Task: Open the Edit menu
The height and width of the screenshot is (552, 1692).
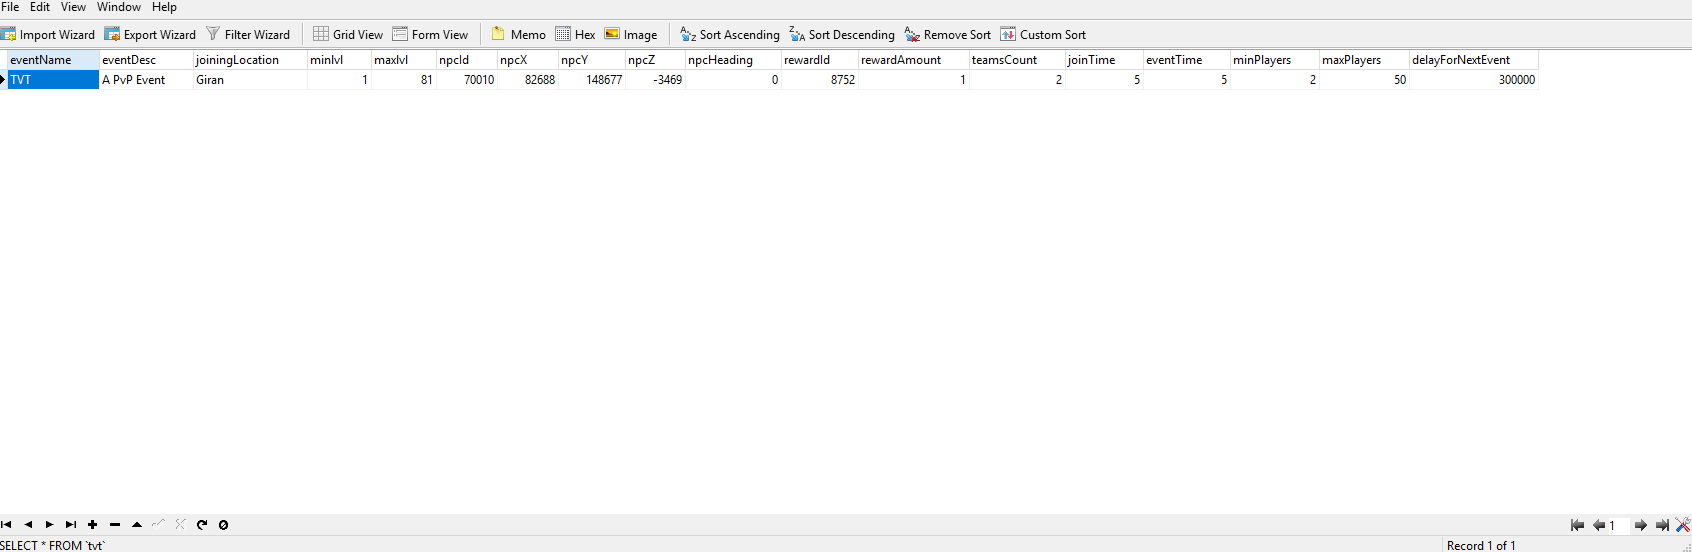Action: click(x=40, y=7)
